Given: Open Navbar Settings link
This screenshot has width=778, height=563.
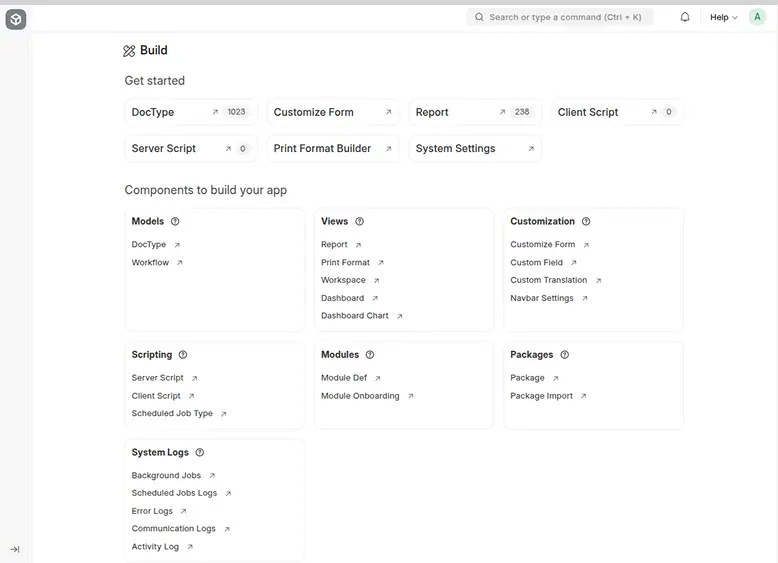Looking at the screenshot, I should (x=542, y=298).
